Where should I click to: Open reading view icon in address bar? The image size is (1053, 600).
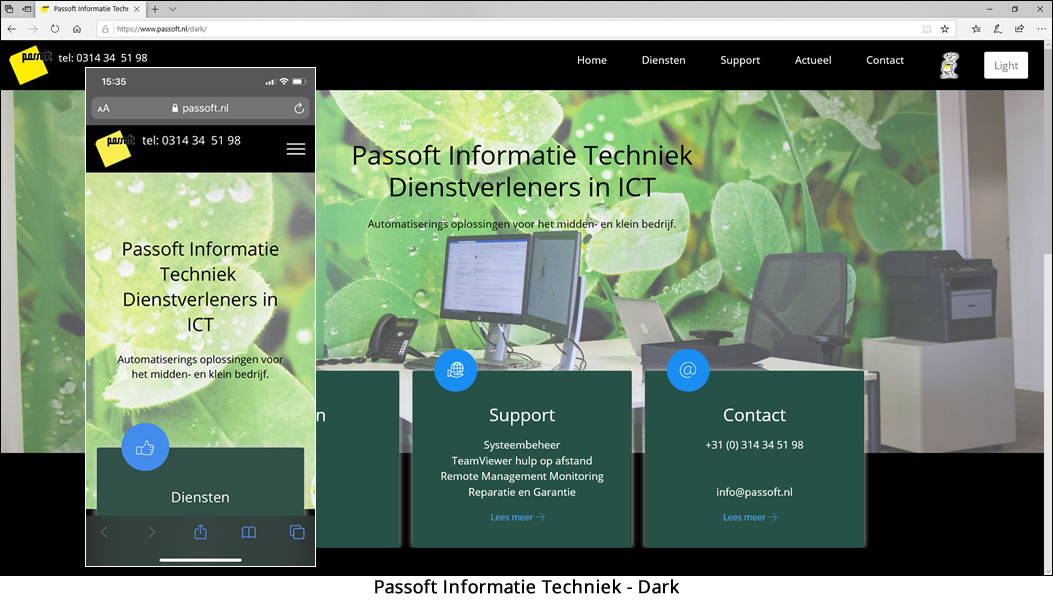[x=927, y=29]
